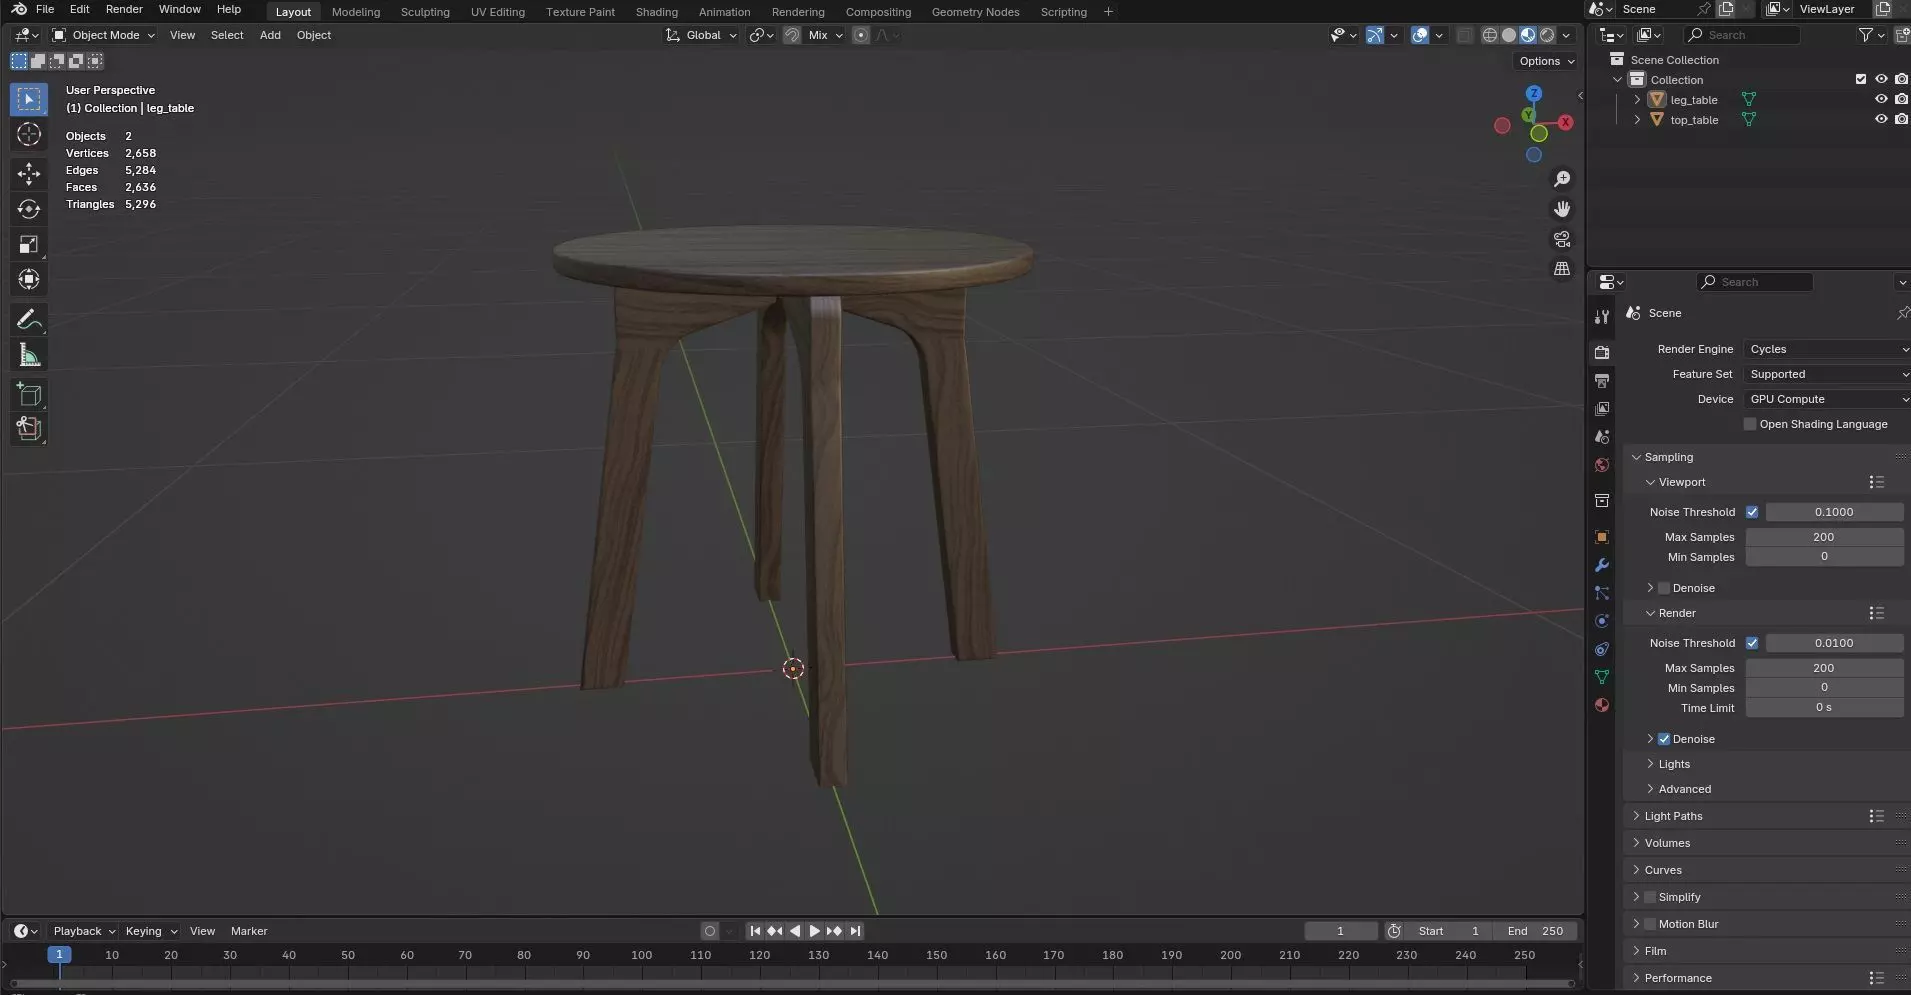This screenshot has width=1911, height=995.
Task: Open Device dropdown GPU Compute
Action: pos(1826,399)
